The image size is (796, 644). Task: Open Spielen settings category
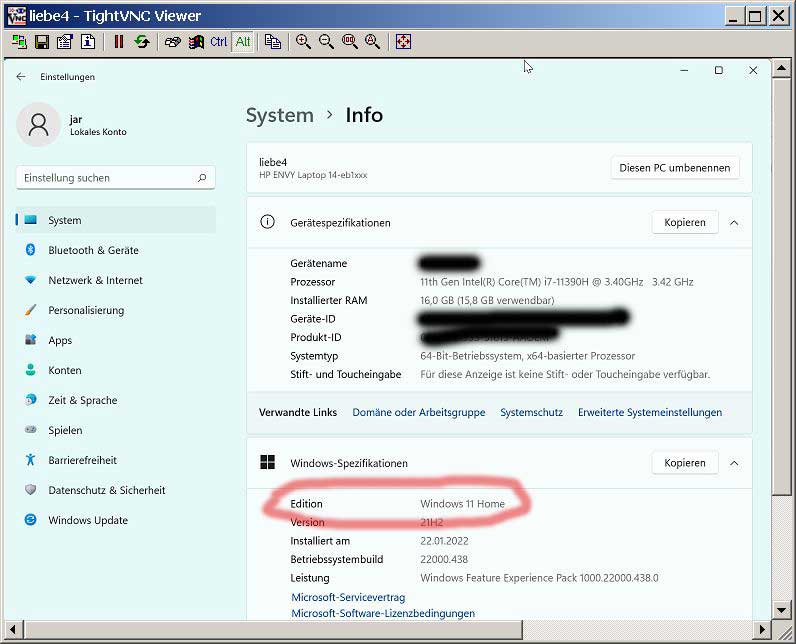(x=116, y=430)
